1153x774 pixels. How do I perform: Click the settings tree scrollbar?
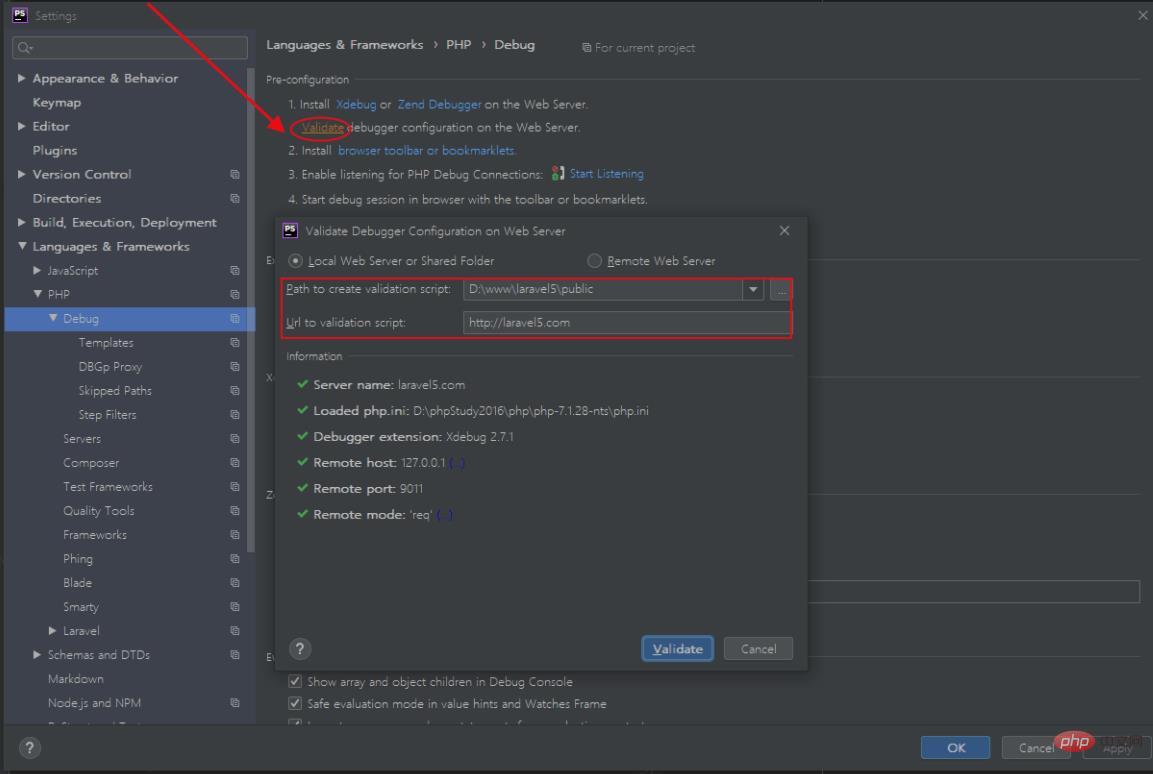(251, 311)
